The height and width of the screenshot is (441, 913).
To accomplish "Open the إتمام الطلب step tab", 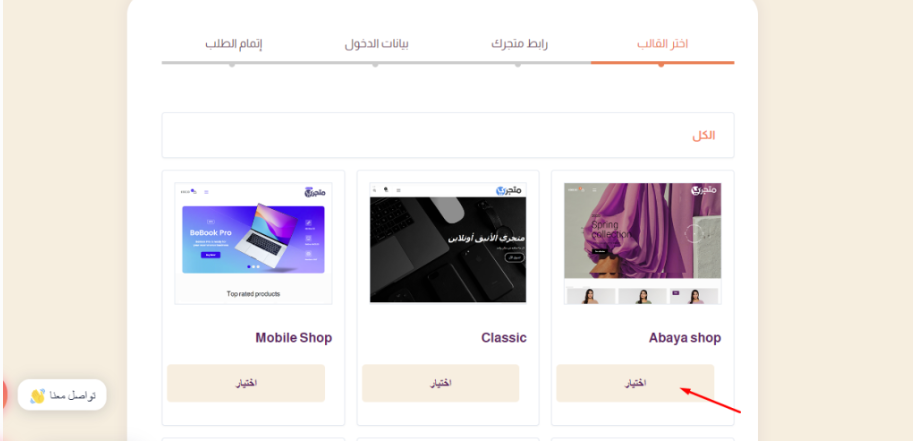I will click(x=233, y=44).
